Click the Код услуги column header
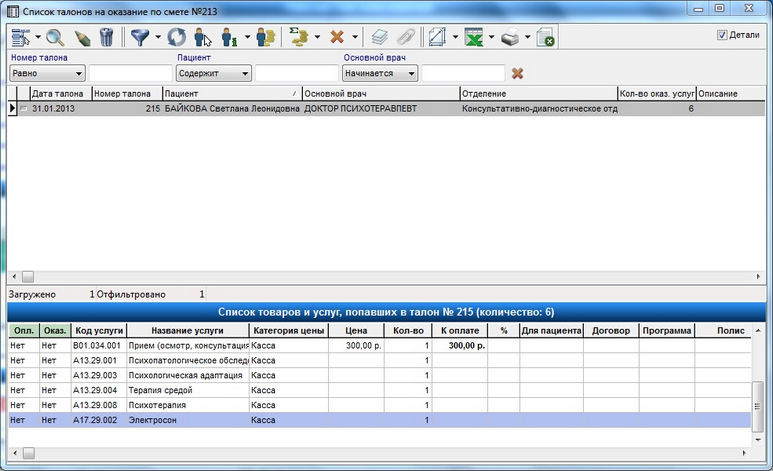 click(x=99, y=330)
